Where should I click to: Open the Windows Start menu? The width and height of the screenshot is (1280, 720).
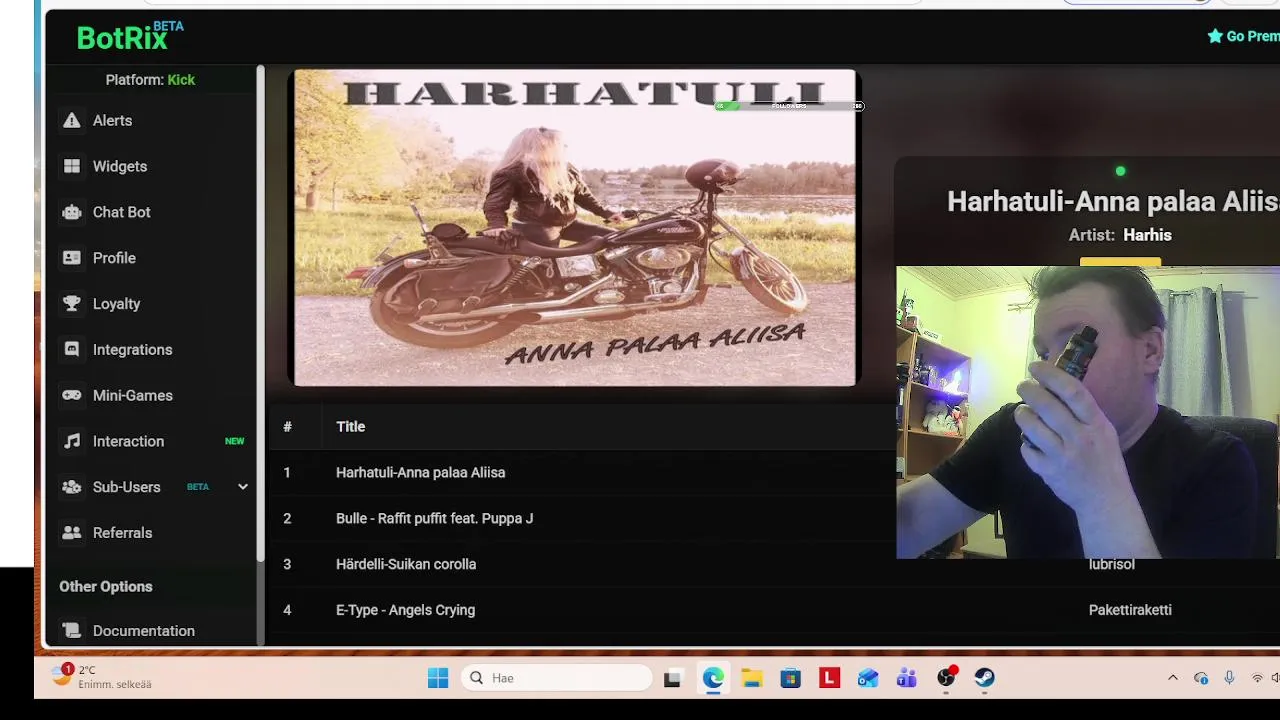coord(438,678)
